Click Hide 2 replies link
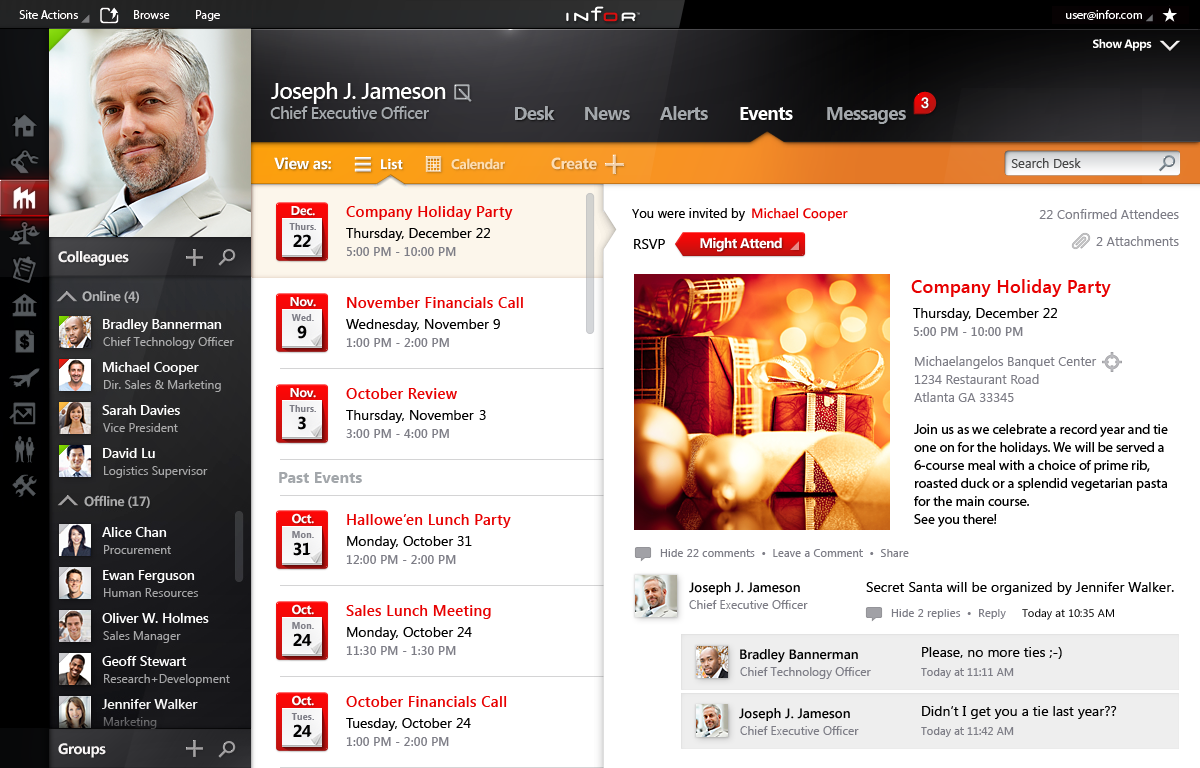The height and width of the screenshot is (768, 1200). coord(925,613)
